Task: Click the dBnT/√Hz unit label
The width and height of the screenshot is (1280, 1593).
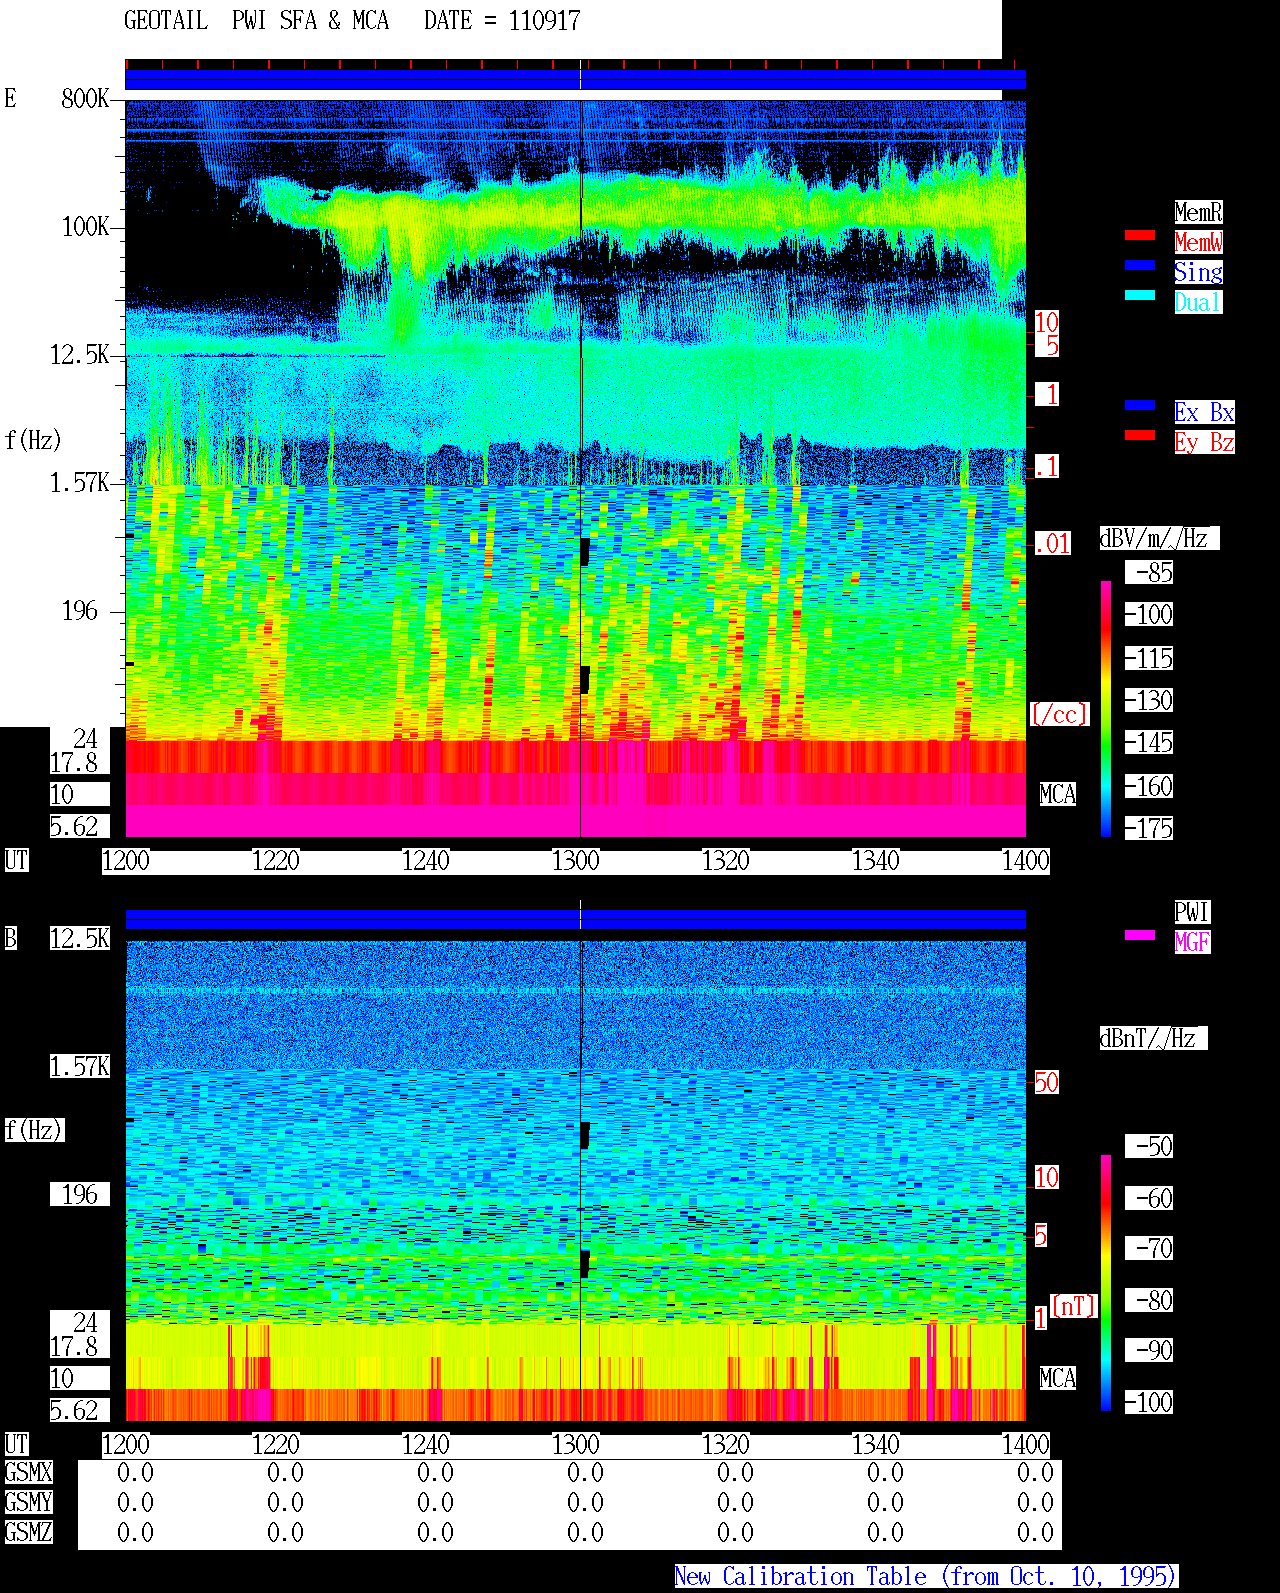Action: pos(1153,1038)
